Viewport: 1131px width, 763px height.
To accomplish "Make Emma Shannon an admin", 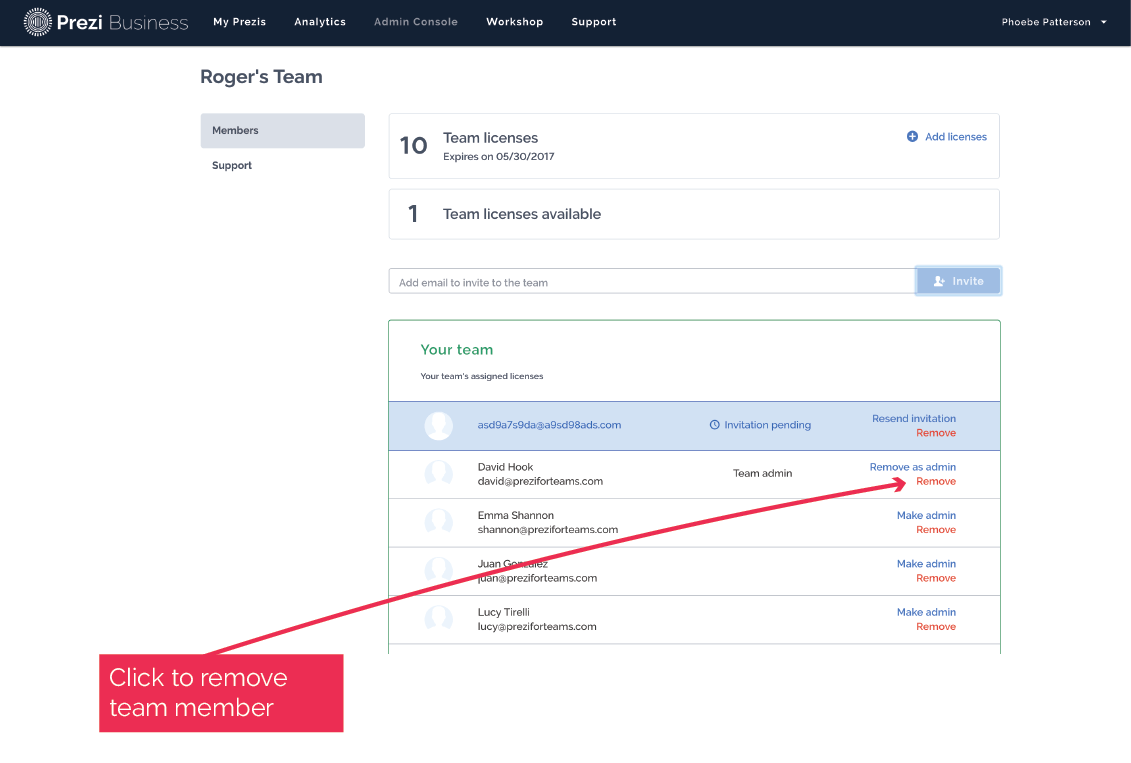I will click(926, 516).
